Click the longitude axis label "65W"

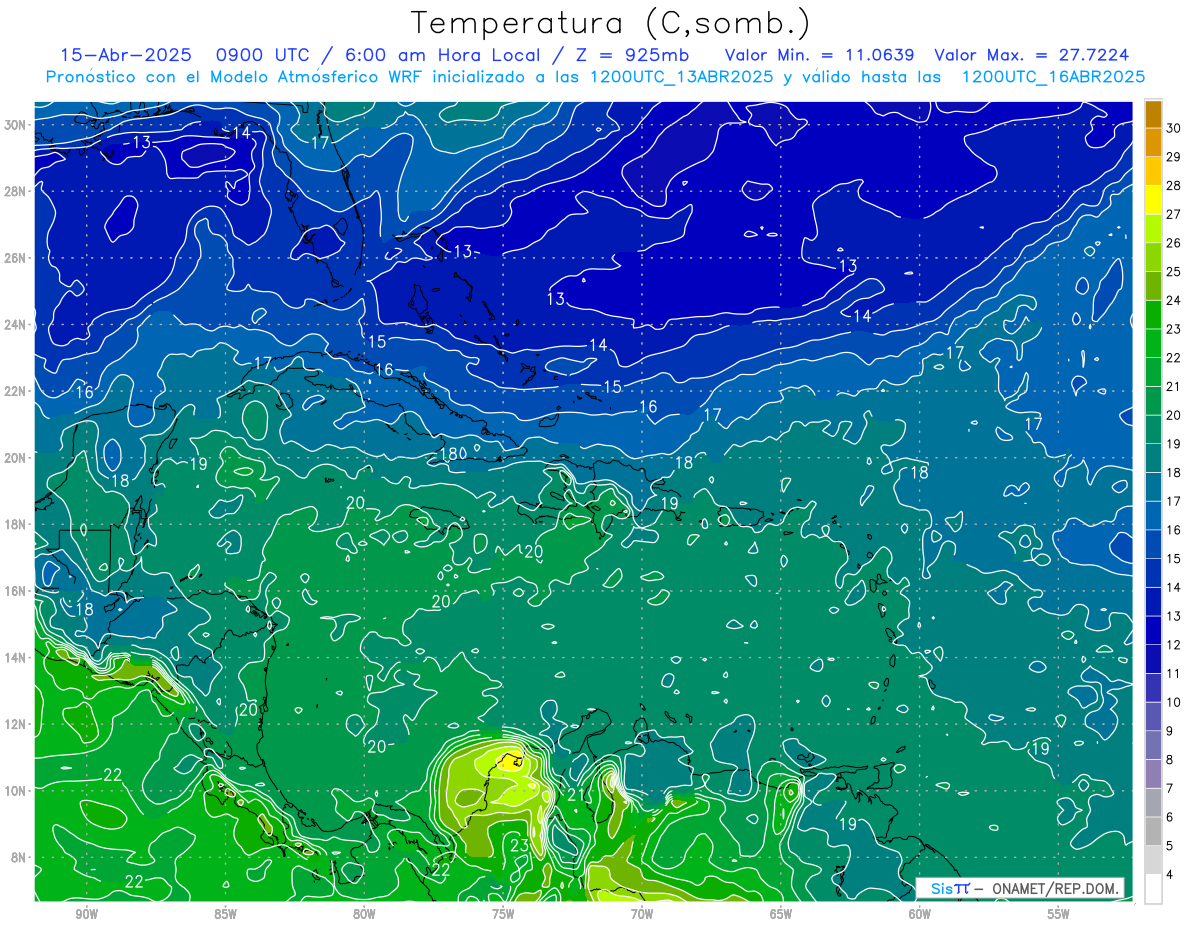click(x=781, y=914)
